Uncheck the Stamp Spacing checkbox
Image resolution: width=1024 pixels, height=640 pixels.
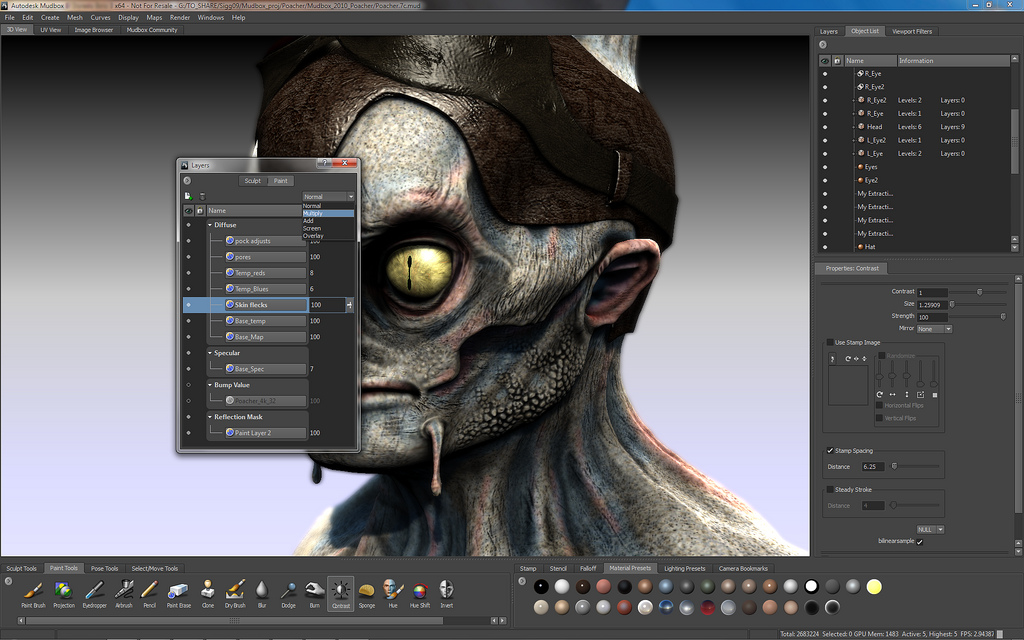point(830,451)
